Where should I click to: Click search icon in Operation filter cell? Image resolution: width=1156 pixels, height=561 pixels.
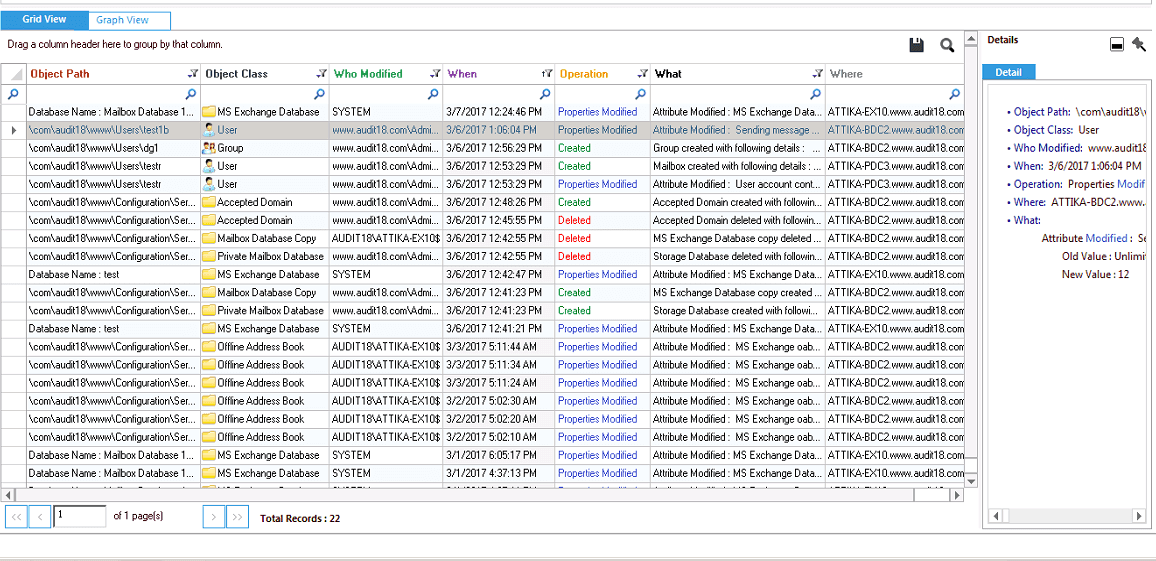tap(641, 94)
